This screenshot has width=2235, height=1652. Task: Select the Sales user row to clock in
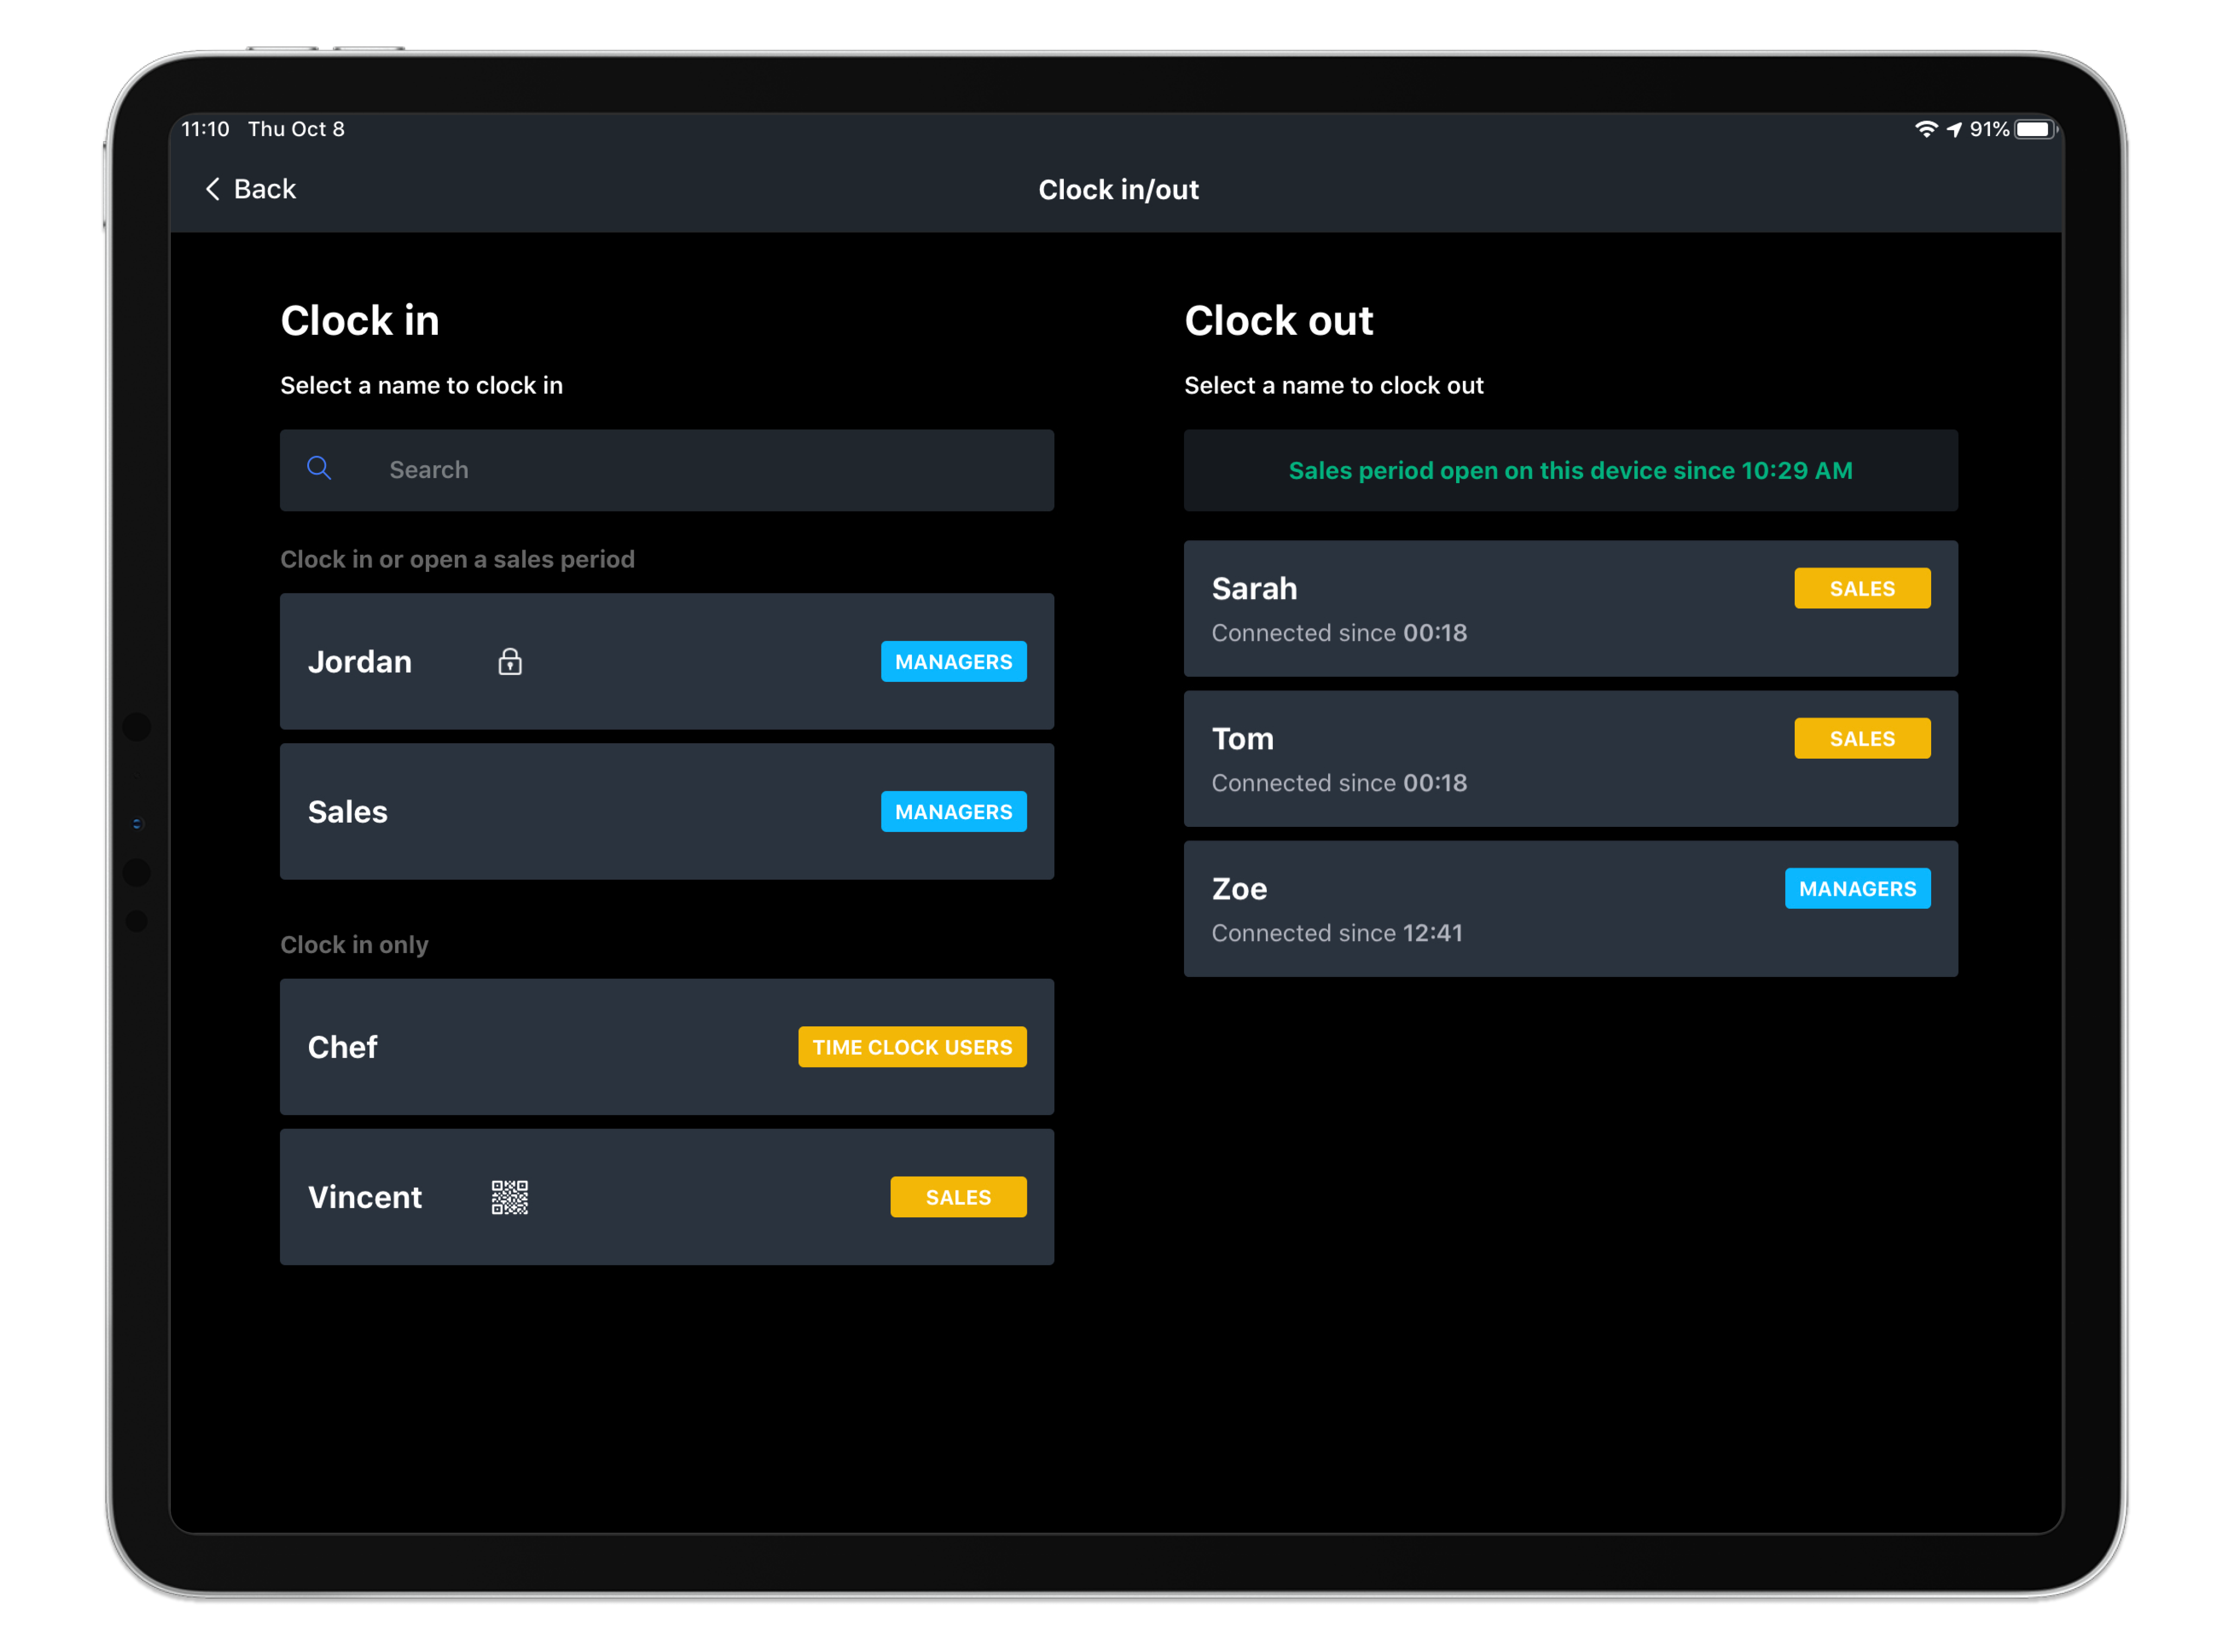pos(667,811)
